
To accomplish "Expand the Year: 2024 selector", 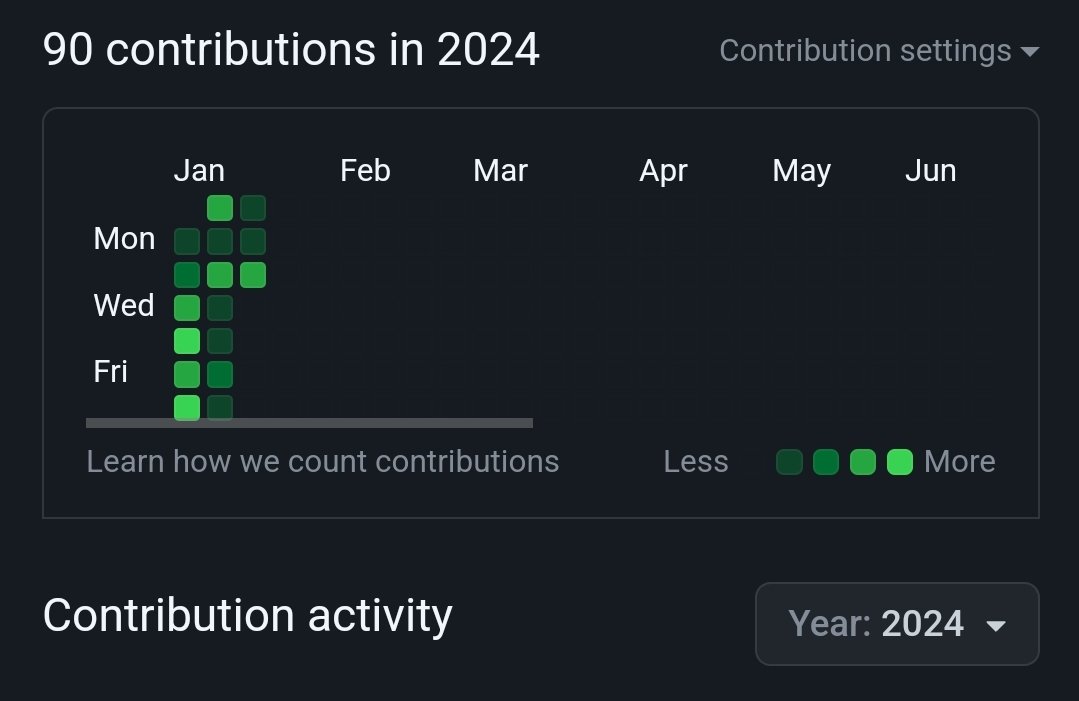I will pyautogui.click(x=897, y=624).
